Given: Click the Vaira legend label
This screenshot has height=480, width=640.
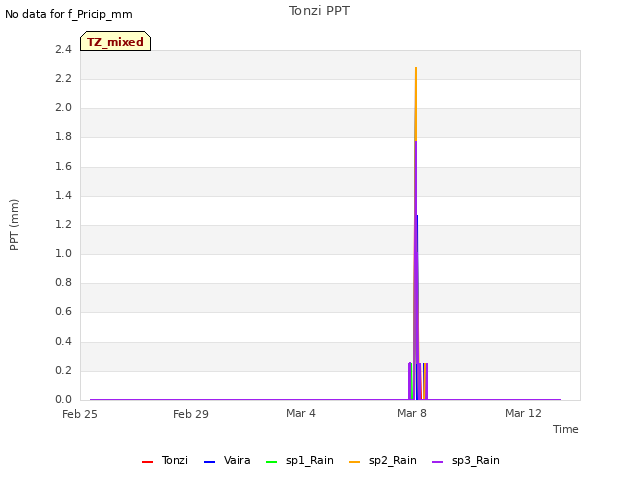Looking at the screenshot, I should pyautogui.click(x=237, y=460).
